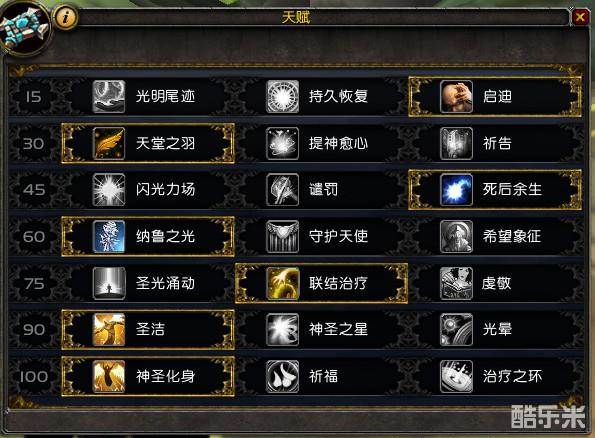Click the 祈福 talent at level 100
The height and width of the screenshot is (438, 595).
pyautogui.click(x=321, y=376)
